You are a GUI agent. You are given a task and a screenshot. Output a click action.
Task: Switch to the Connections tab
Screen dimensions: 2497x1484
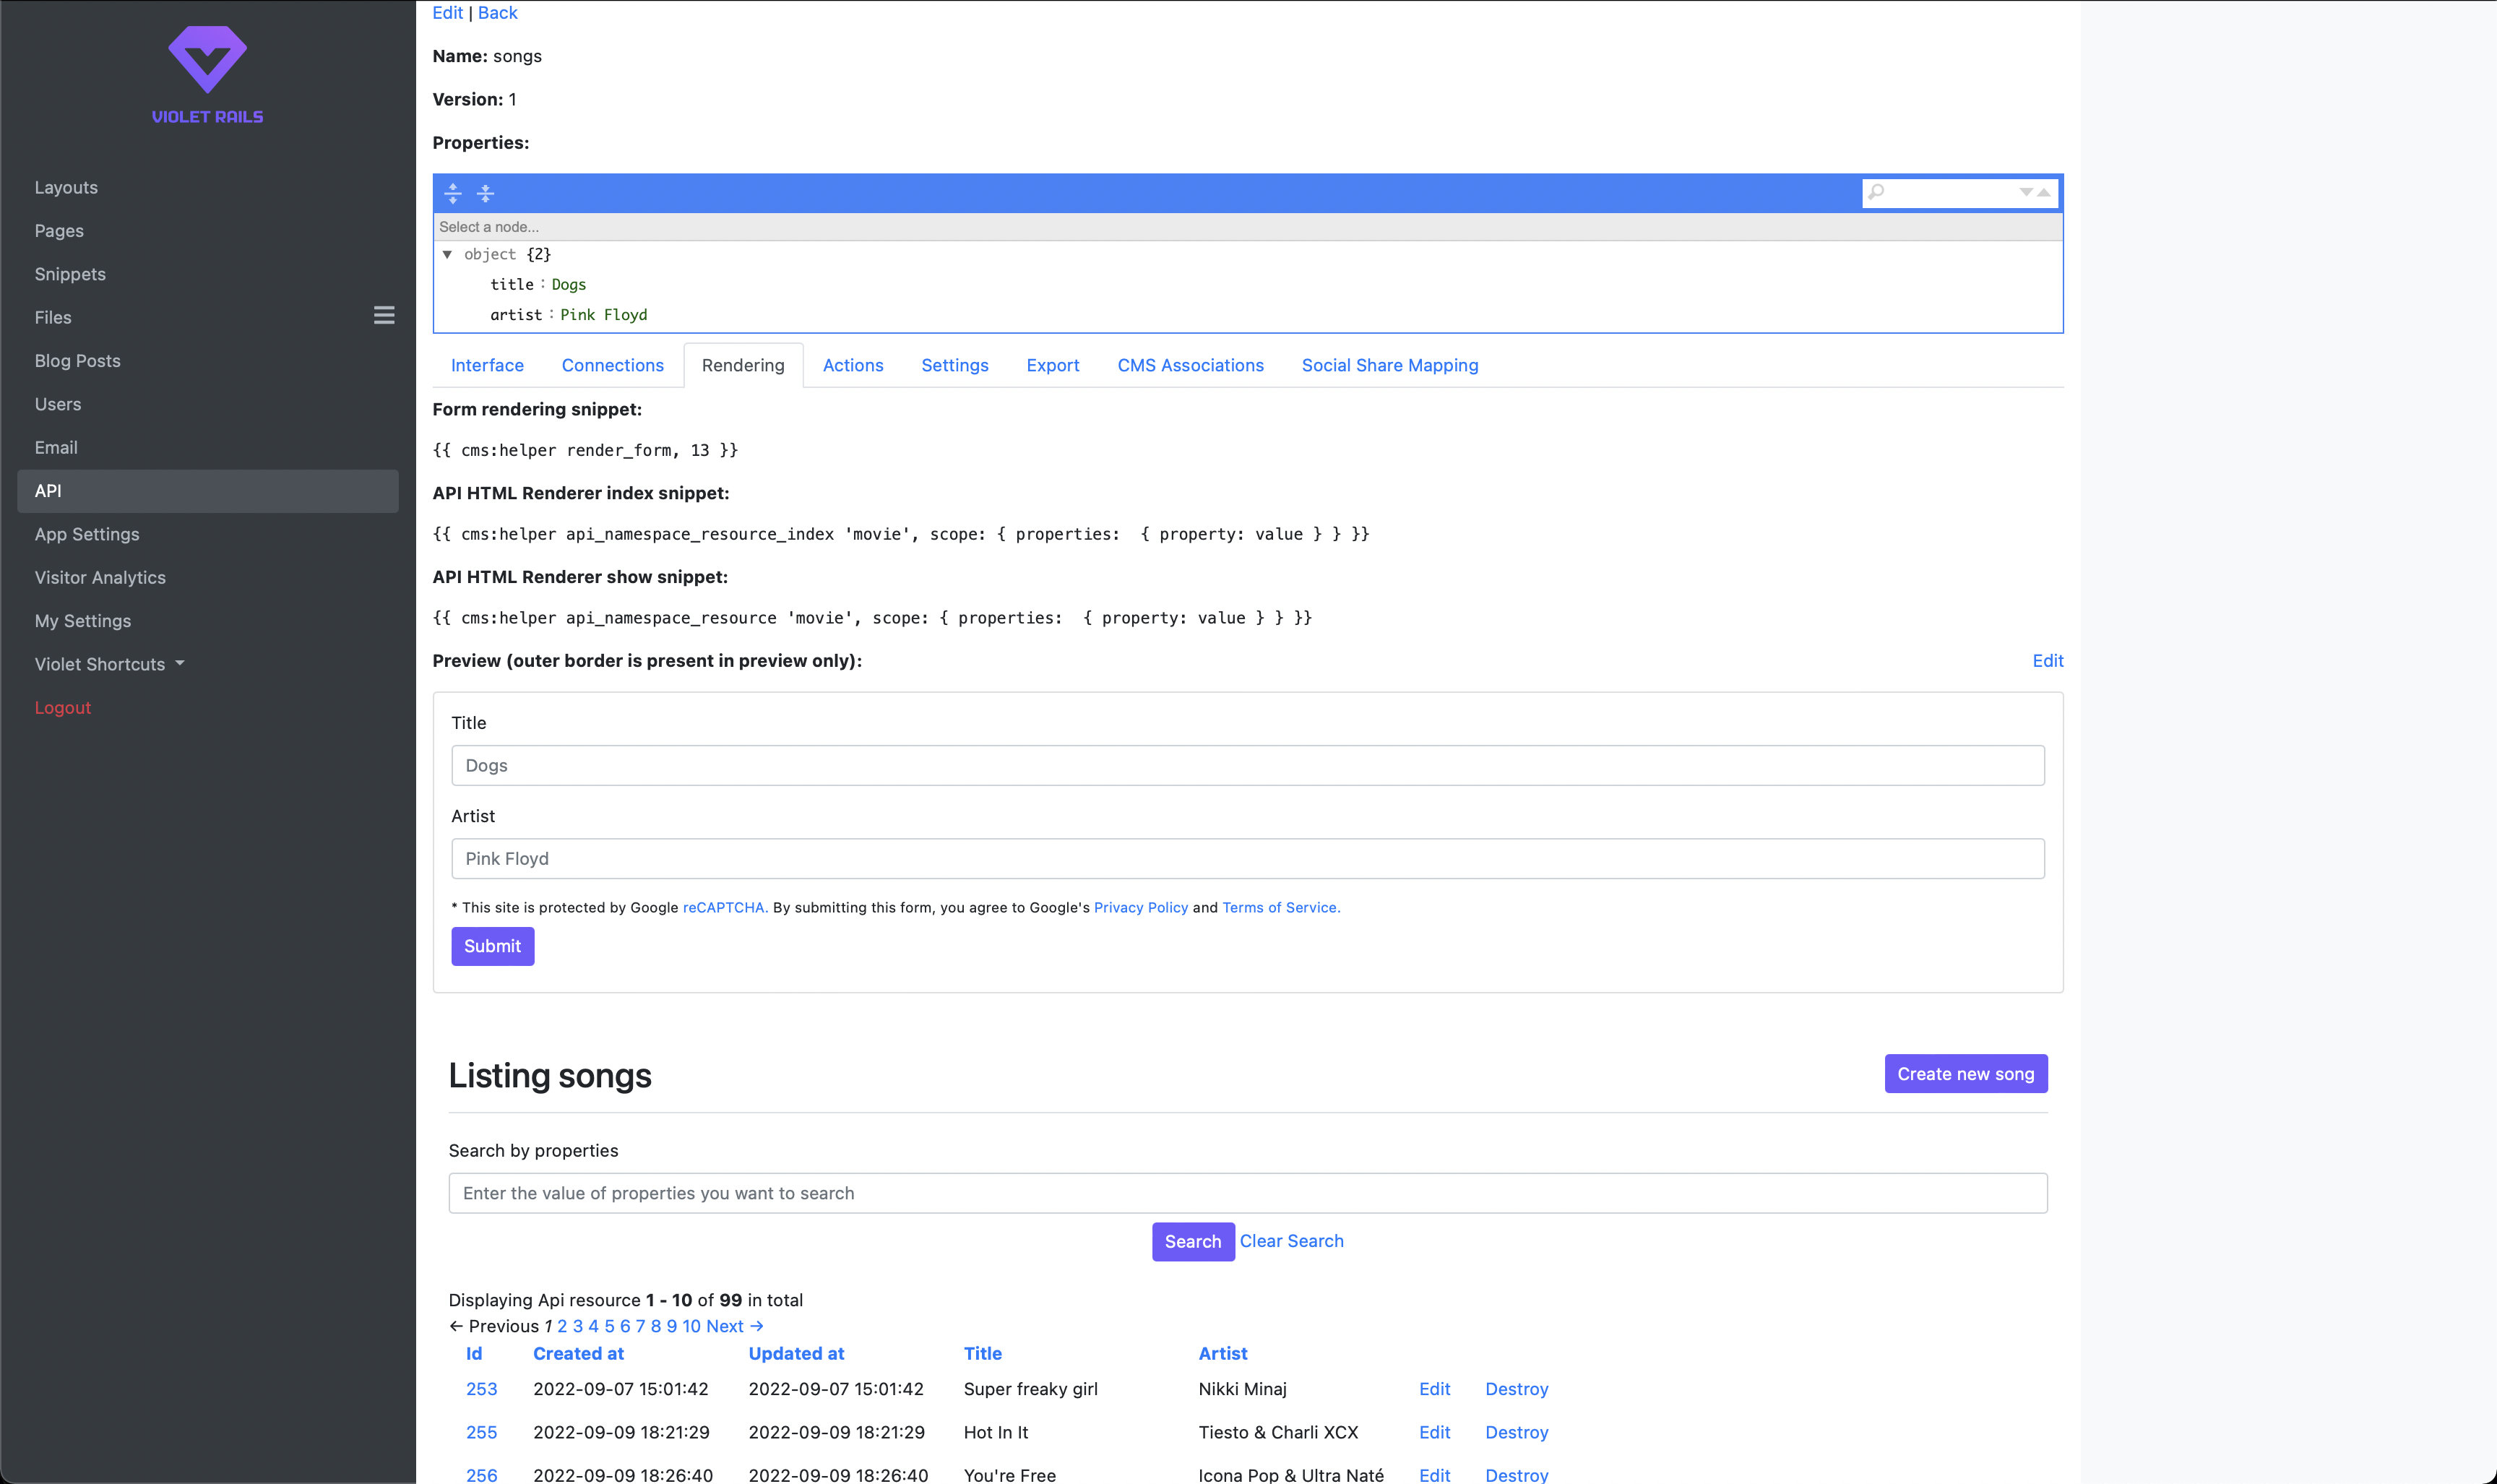611,364
